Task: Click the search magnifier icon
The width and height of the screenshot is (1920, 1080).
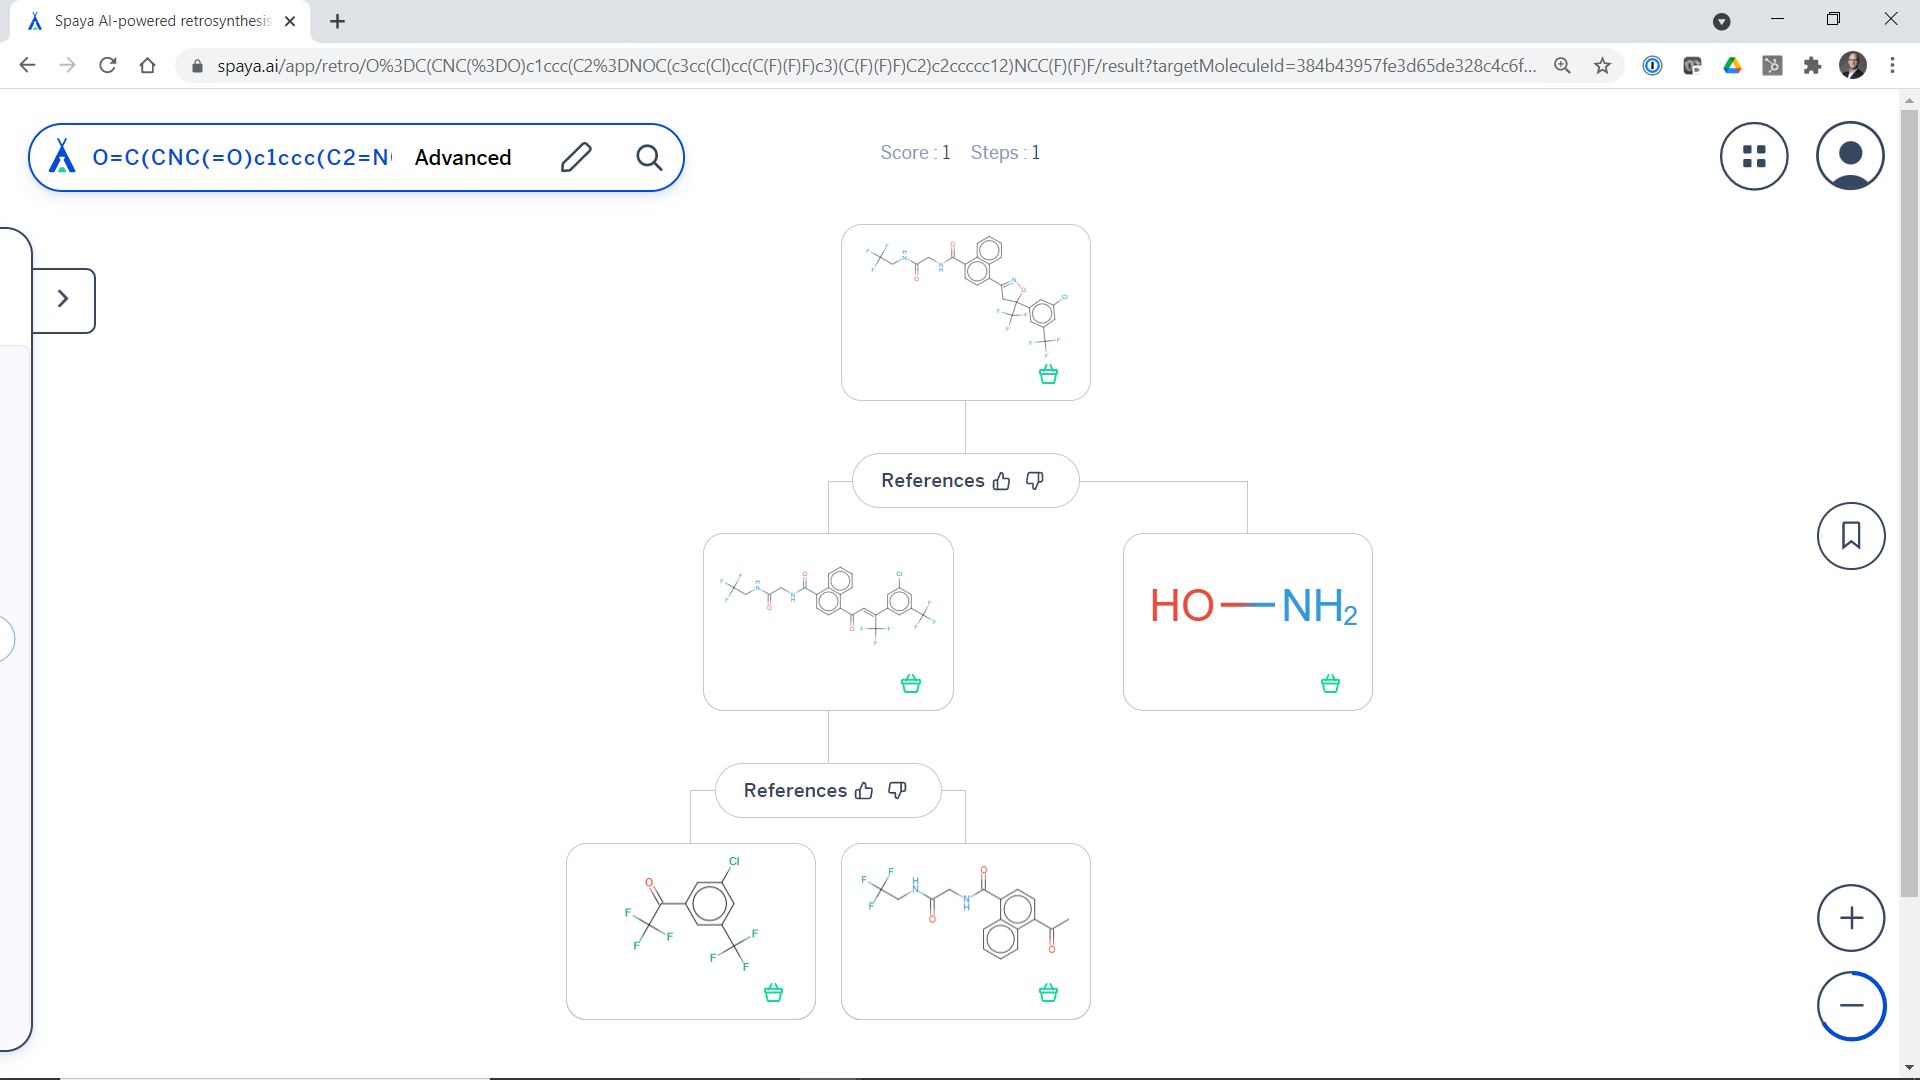Action: pyautogui.click(x=649, y=157)
